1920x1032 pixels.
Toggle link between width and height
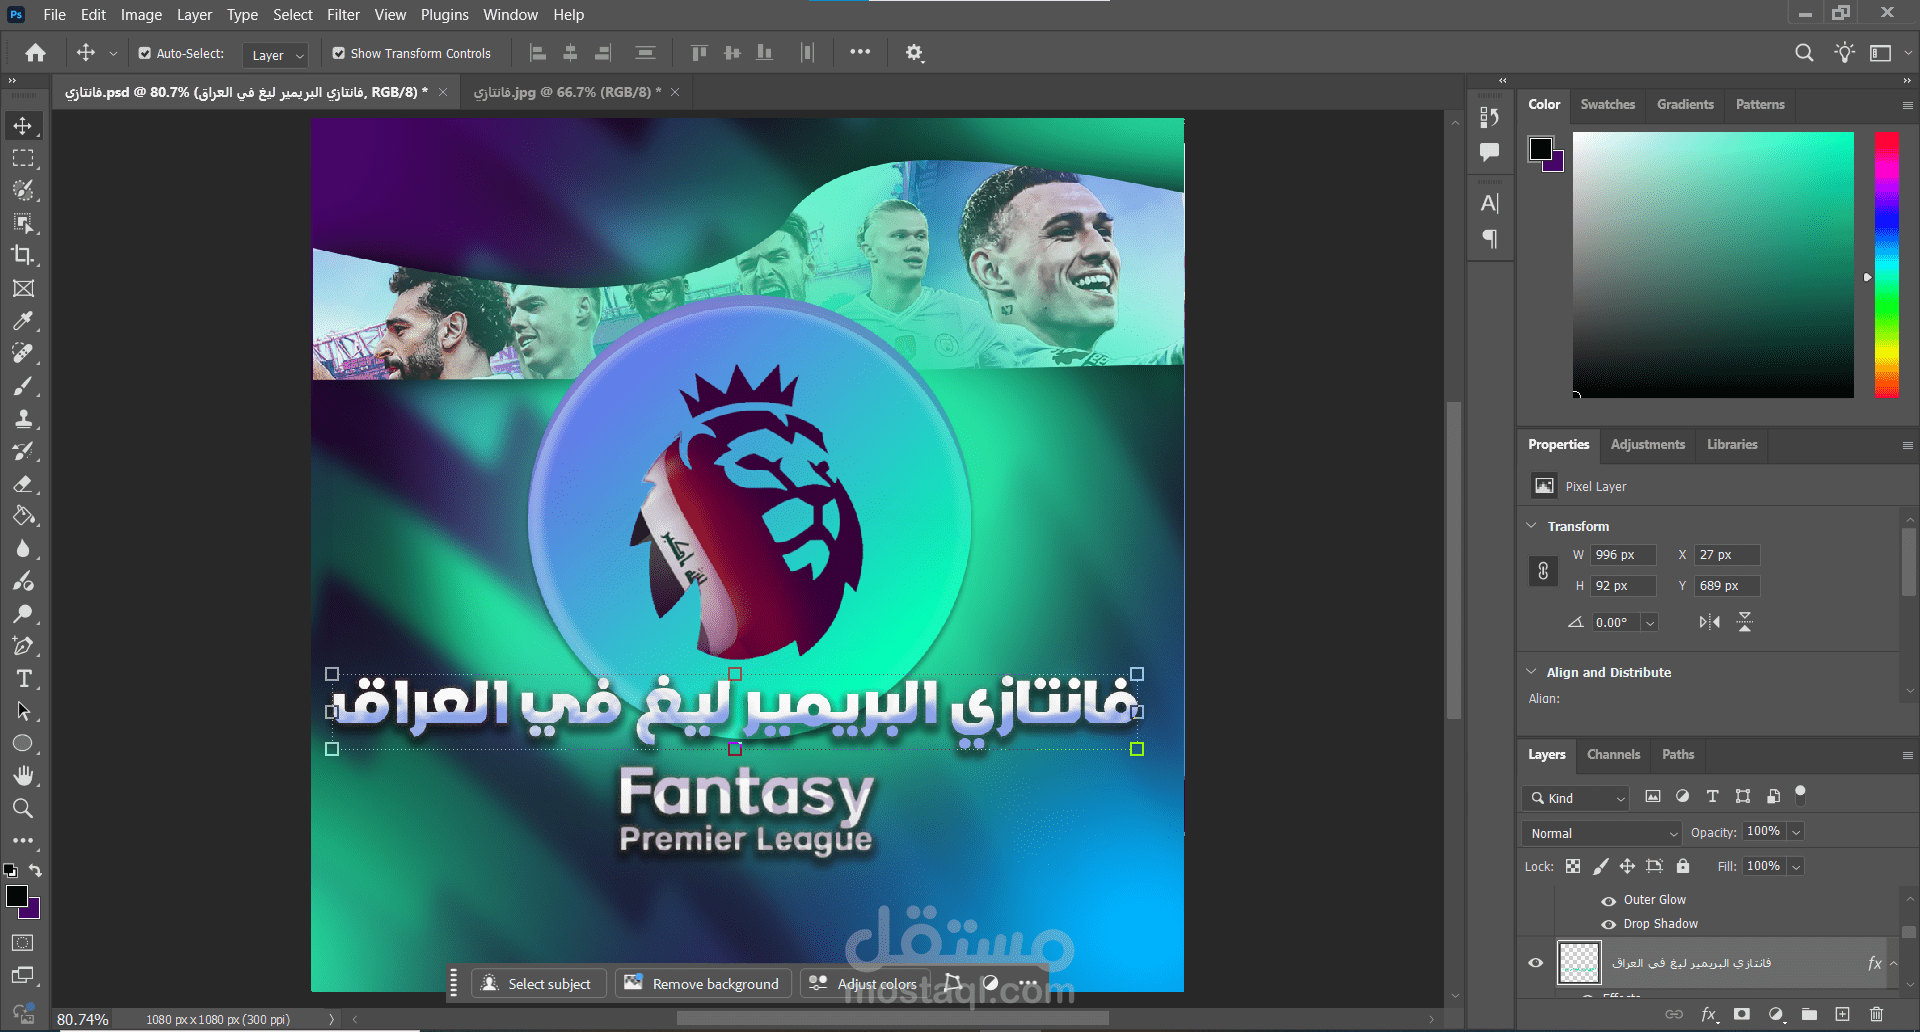[1543, 571]
